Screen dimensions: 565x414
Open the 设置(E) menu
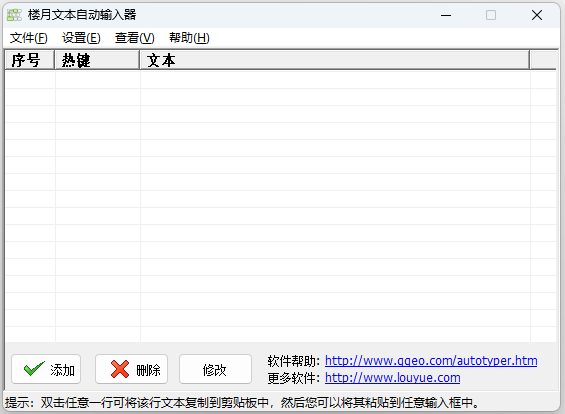tap(81, 38)
